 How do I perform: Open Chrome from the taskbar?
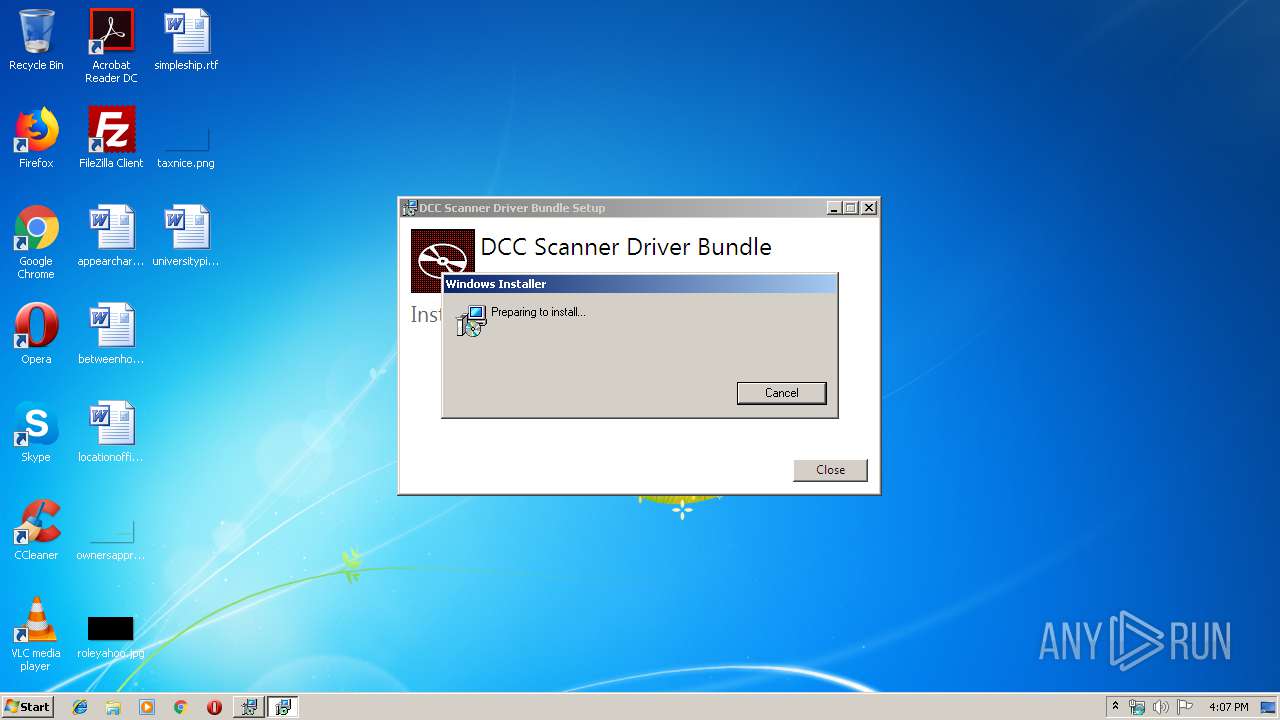[x=180, y=707]
